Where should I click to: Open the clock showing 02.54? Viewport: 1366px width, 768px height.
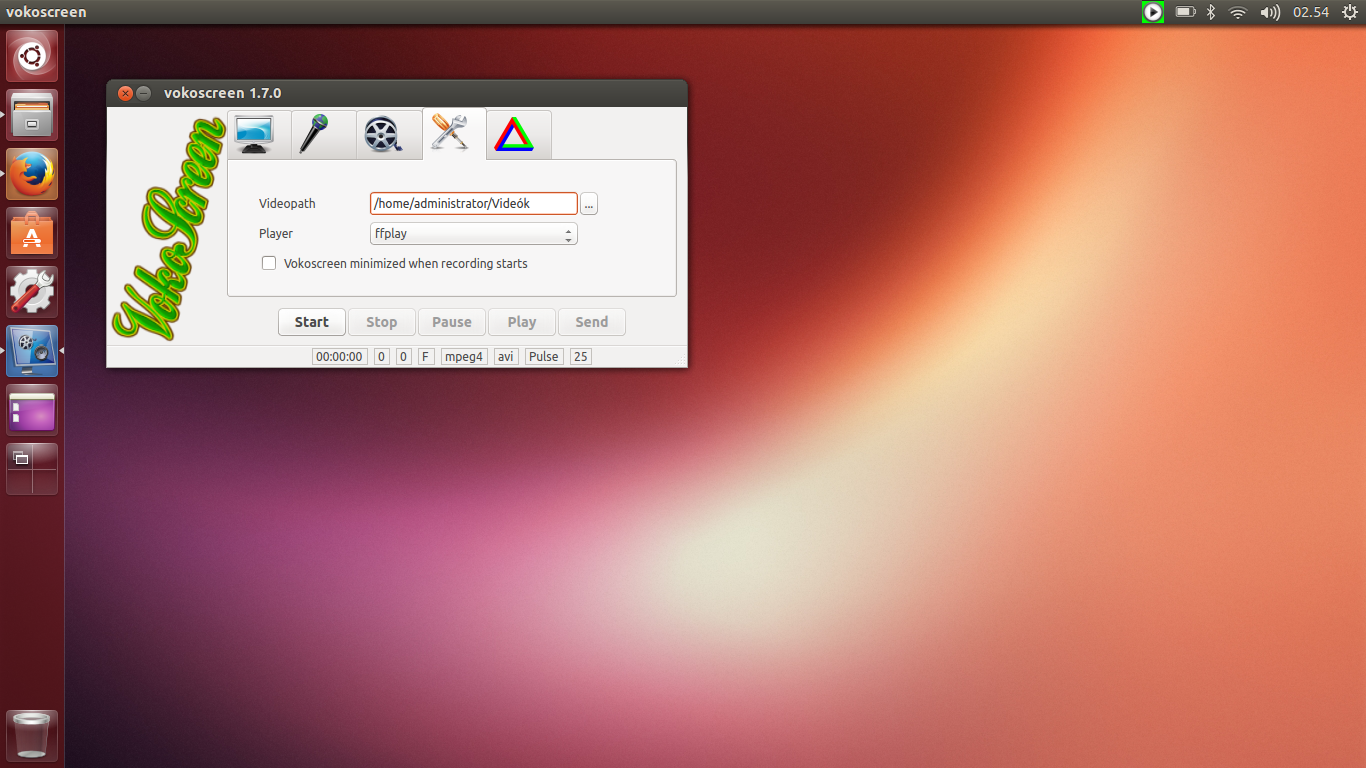tap(1311, 12)
